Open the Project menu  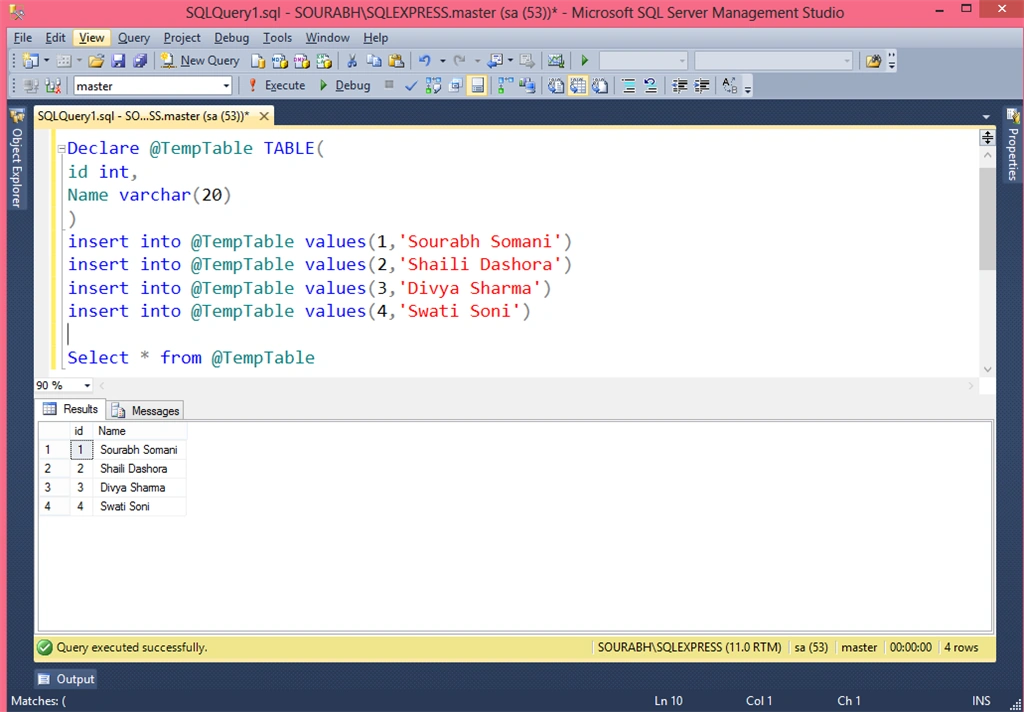click(x=182, y=38)
